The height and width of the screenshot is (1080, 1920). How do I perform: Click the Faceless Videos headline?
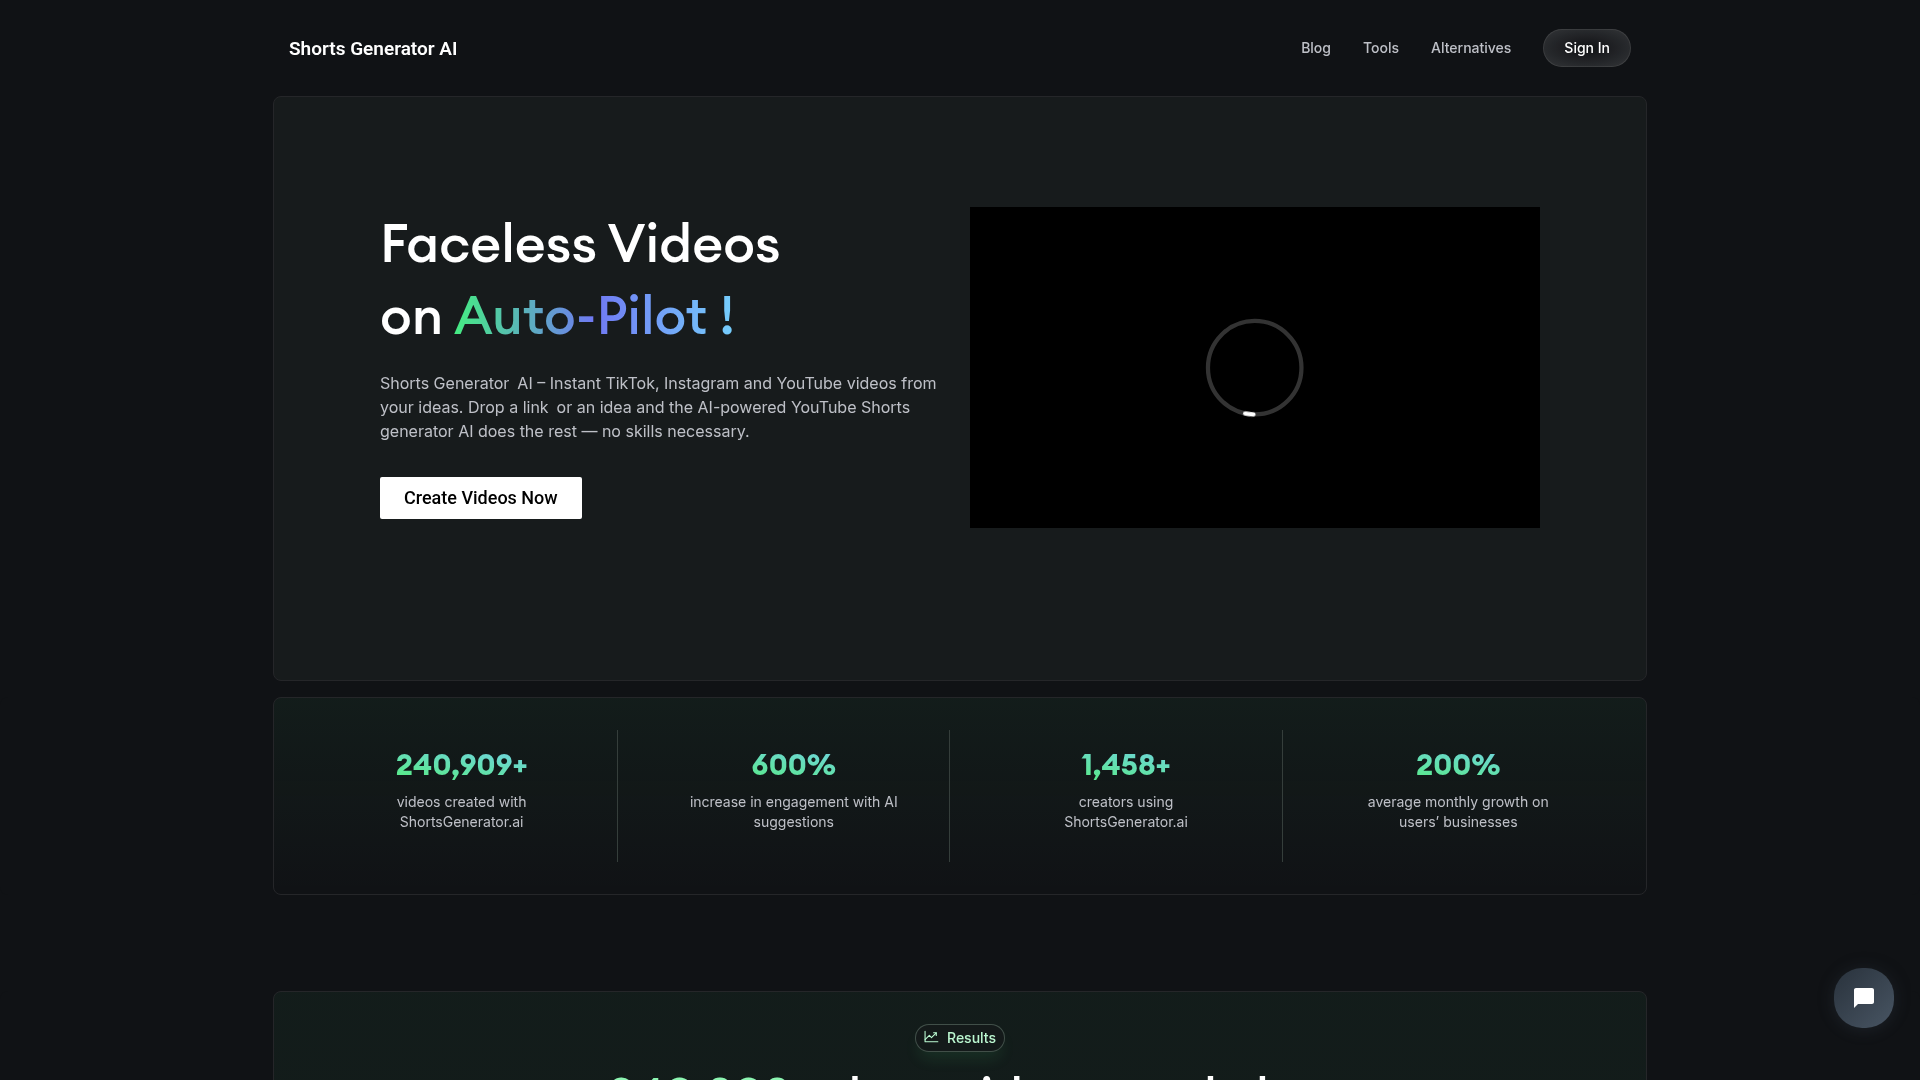pyautogui.click(x=580, y=244)
